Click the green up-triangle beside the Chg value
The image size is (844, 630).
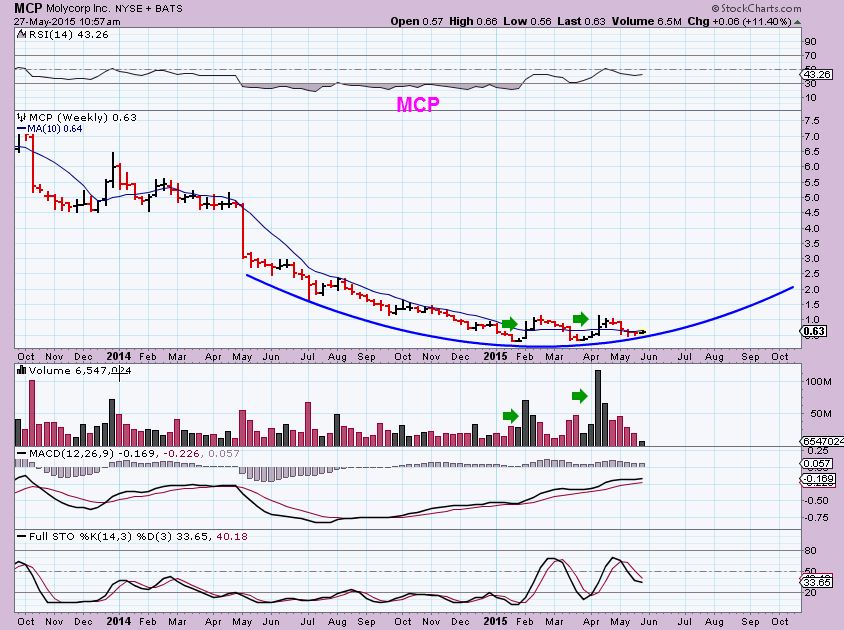click(x=797, y=22)
